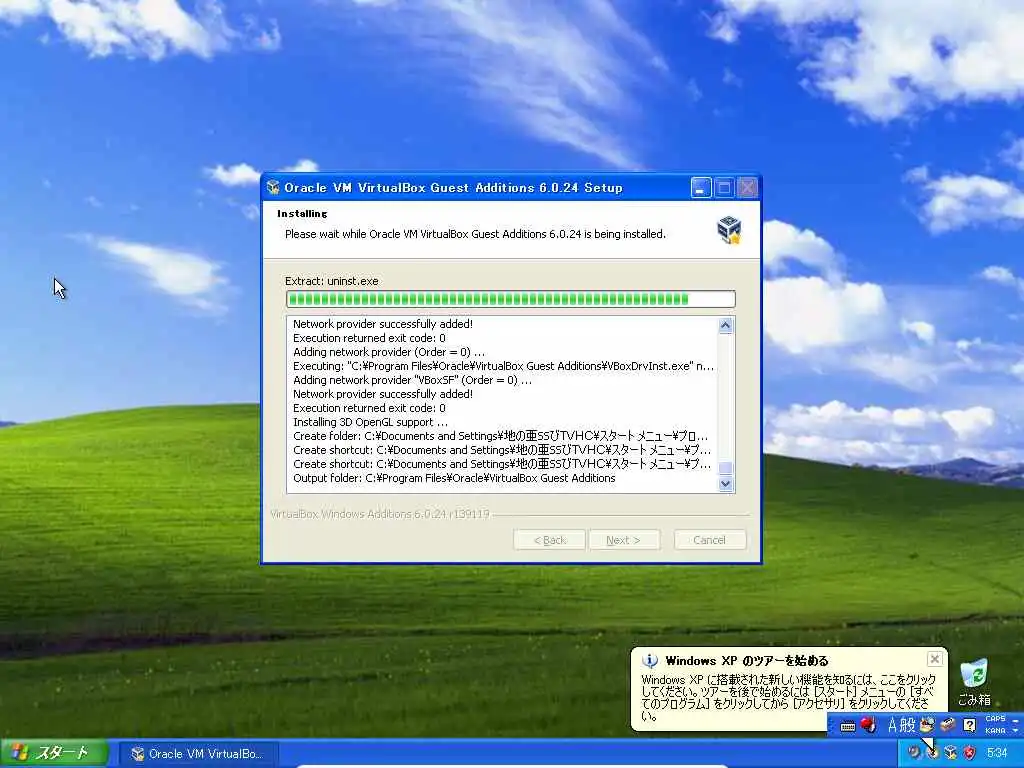The width and height of the screenshot is (1024, 768).
Task: Click the clock showing 5:34
Action: [997, 753]
